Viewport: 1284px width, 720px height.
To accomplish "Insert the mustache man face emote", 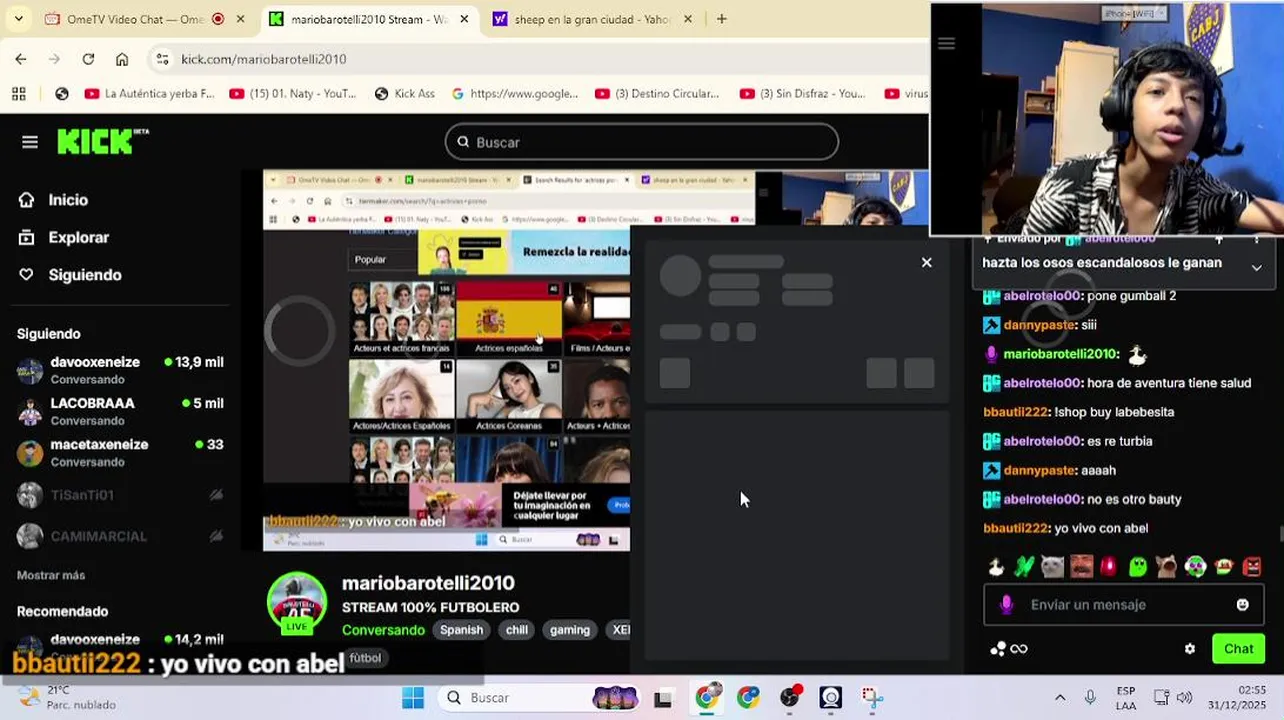I will (x=1081, y=567).
